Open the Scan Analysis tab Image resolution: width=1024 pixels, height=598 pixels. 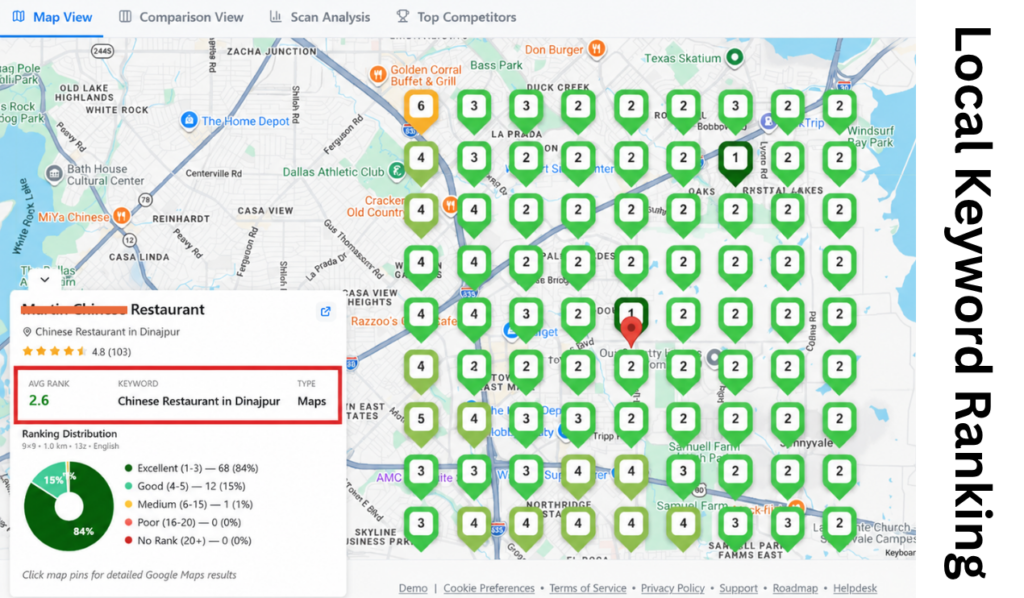click(x=320, y=17)
